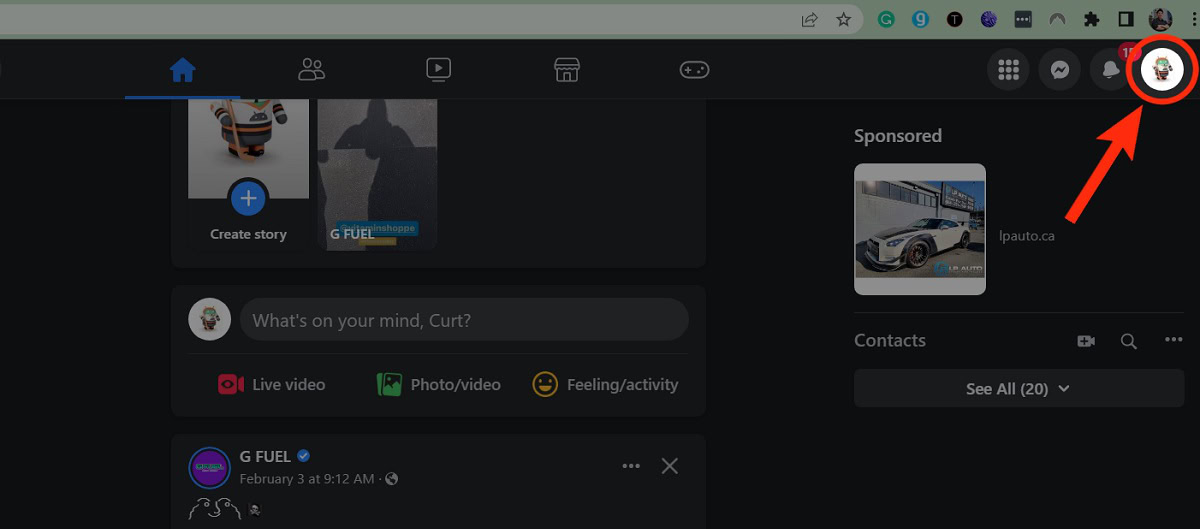Bookmark this page with the star icon
Image resolution: width=1200 pixels, height=529 pixels.
click(844, 19)
